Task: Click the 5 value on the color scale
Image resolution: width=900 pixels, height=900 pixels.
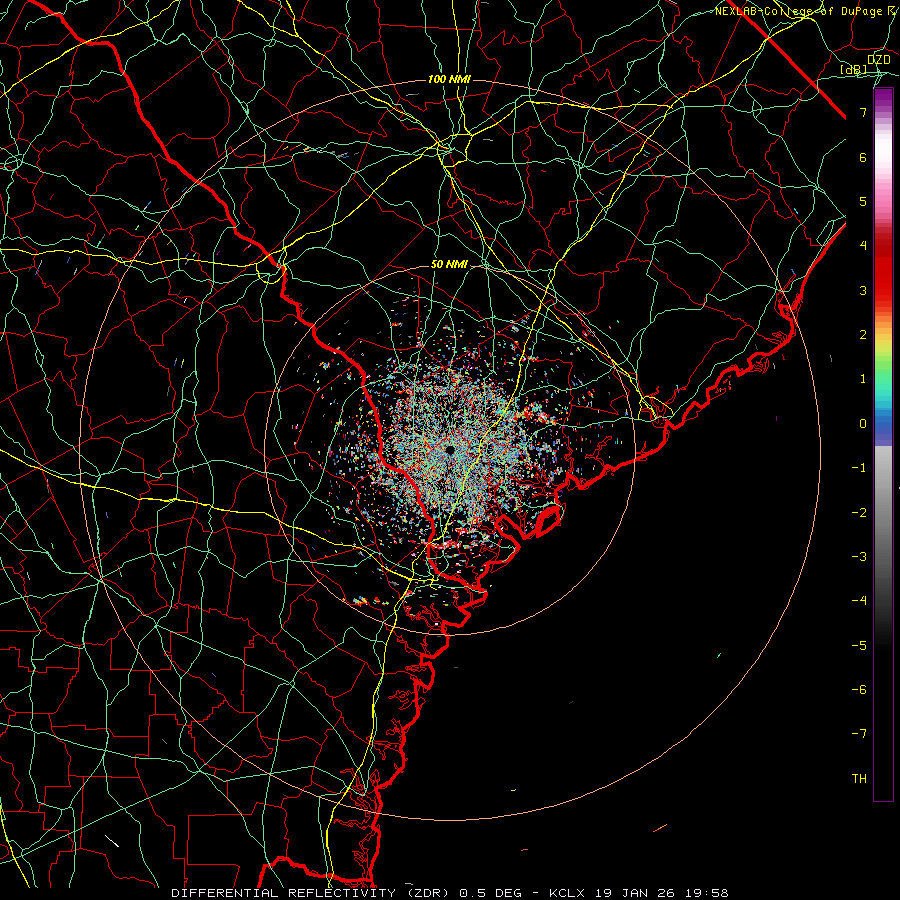Action: click(863, 201)
